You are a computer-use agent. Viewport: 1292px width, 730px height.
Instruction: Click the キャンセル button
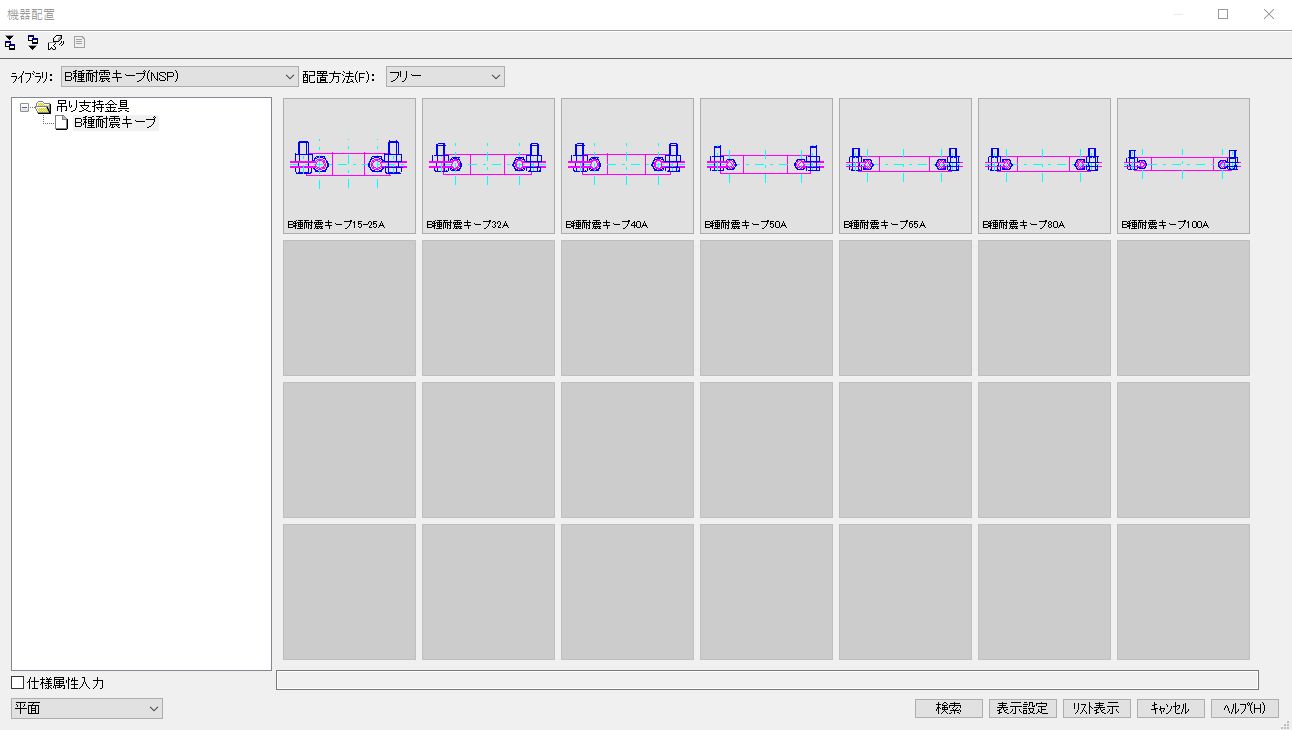(x=1170, y=708)
